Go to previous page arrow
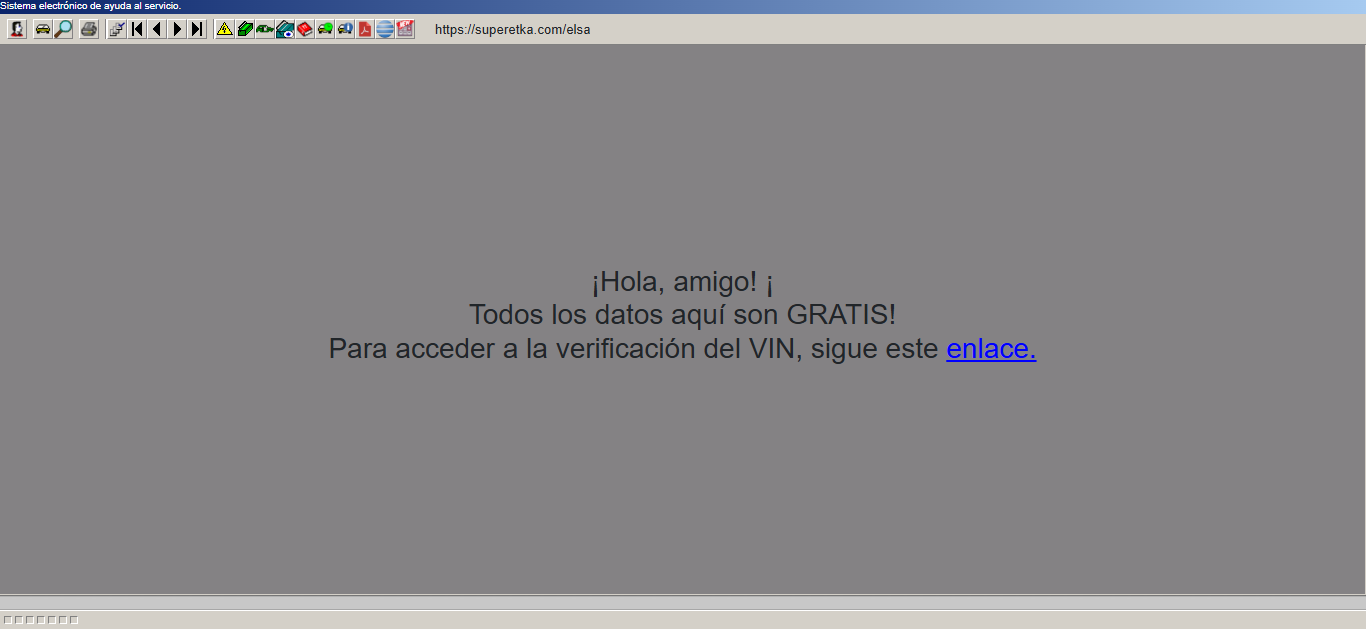1366x629 pixels. (x=157, y=29)
